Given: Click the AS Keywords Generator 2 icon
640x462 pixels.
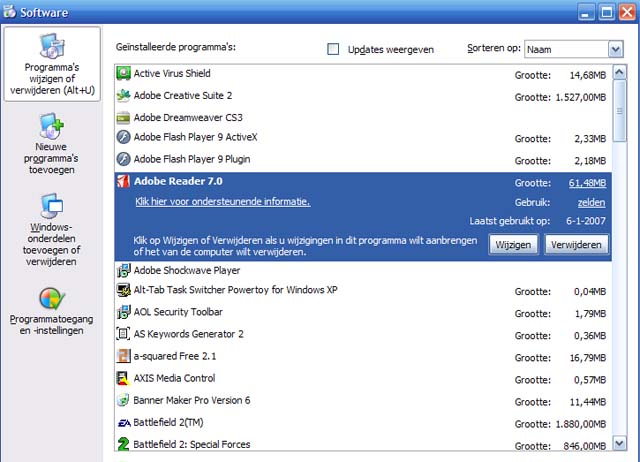Looking at the screenshot, I should tap(123, 334).
